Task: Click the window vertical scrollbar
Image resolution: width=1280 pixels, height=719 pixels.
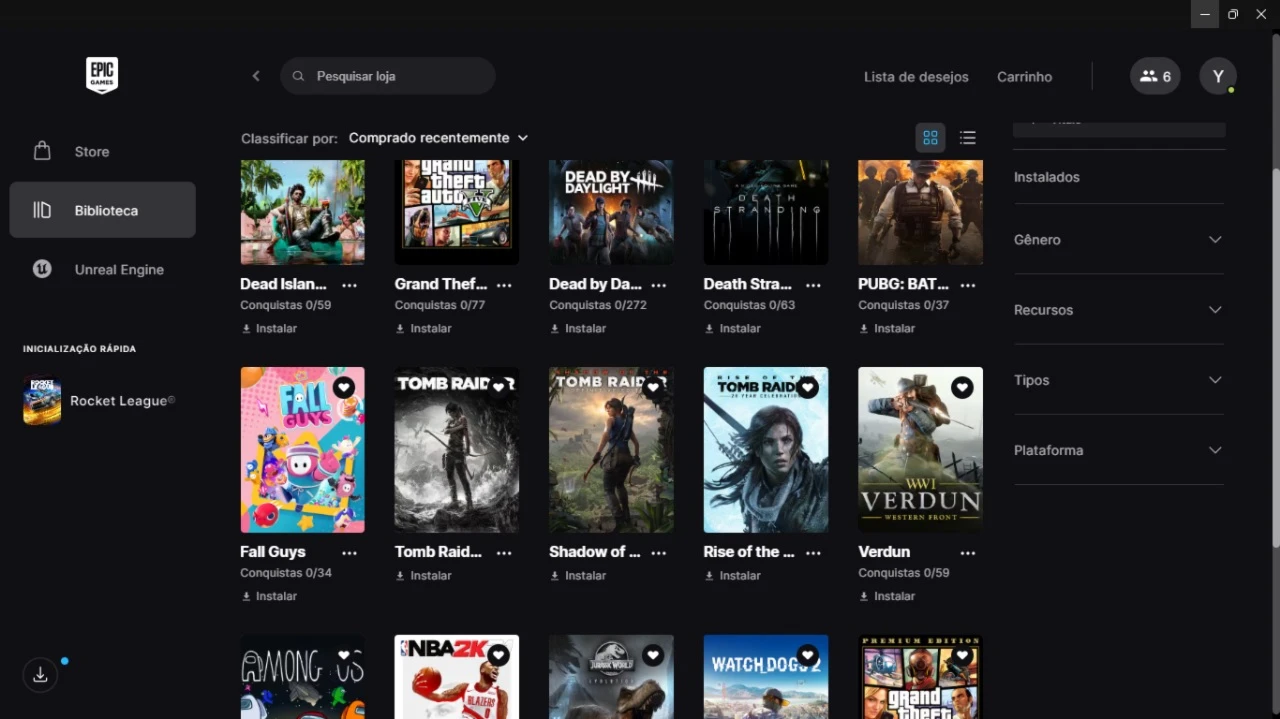Action: click(1275, 358)
